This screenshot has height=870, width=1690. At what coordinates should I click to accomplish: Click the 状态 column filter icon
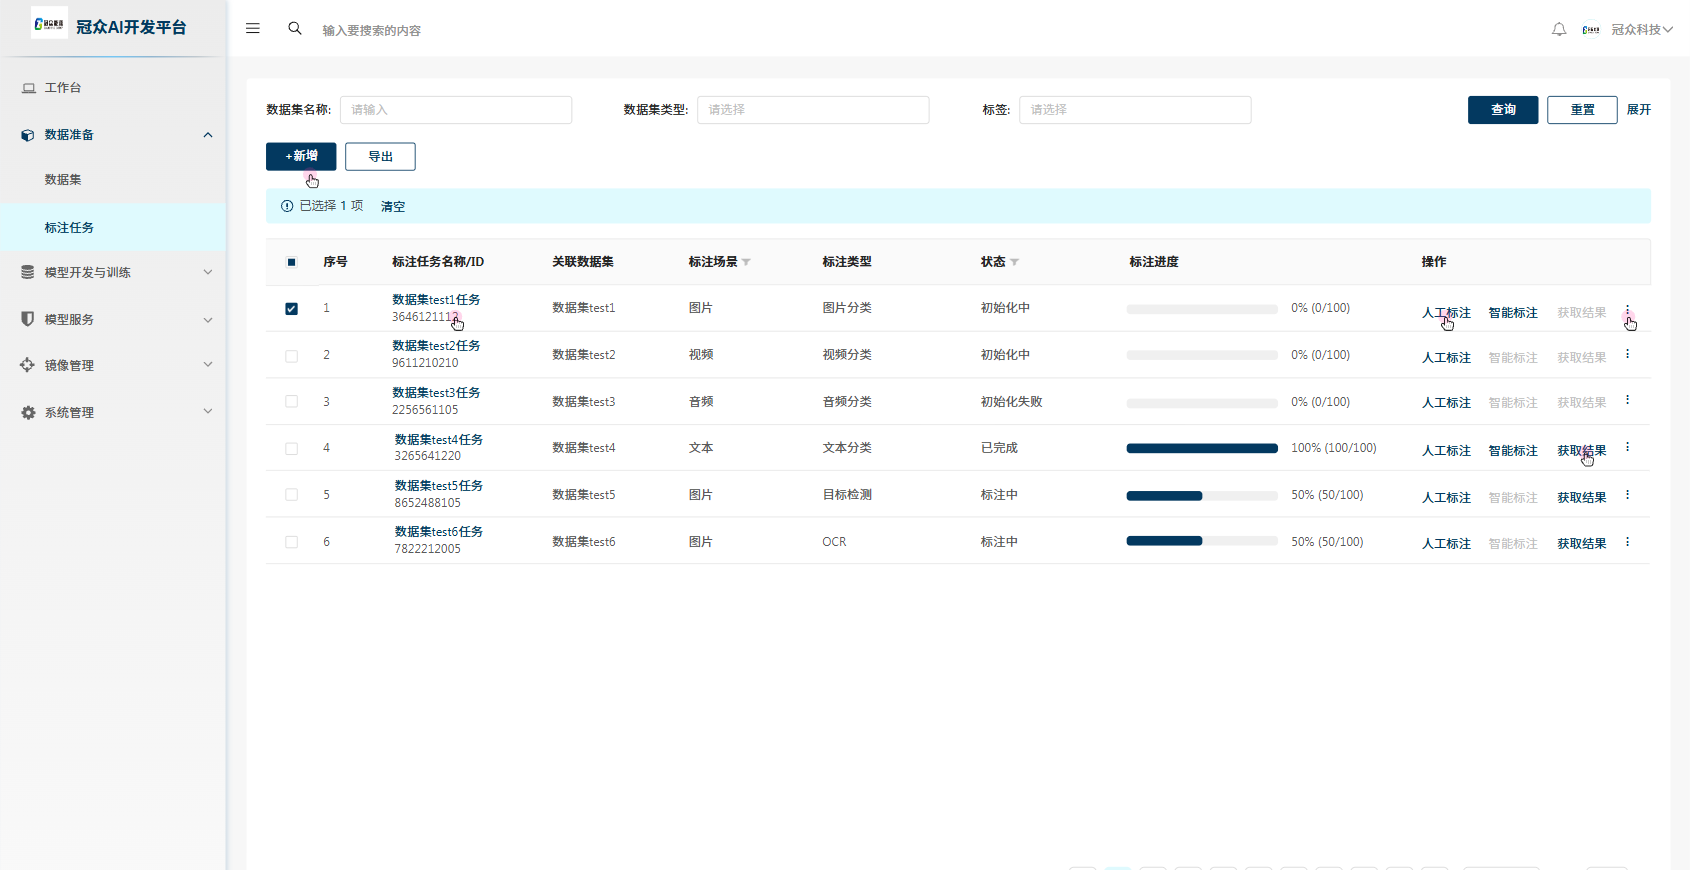click(x=1014, y=262)
